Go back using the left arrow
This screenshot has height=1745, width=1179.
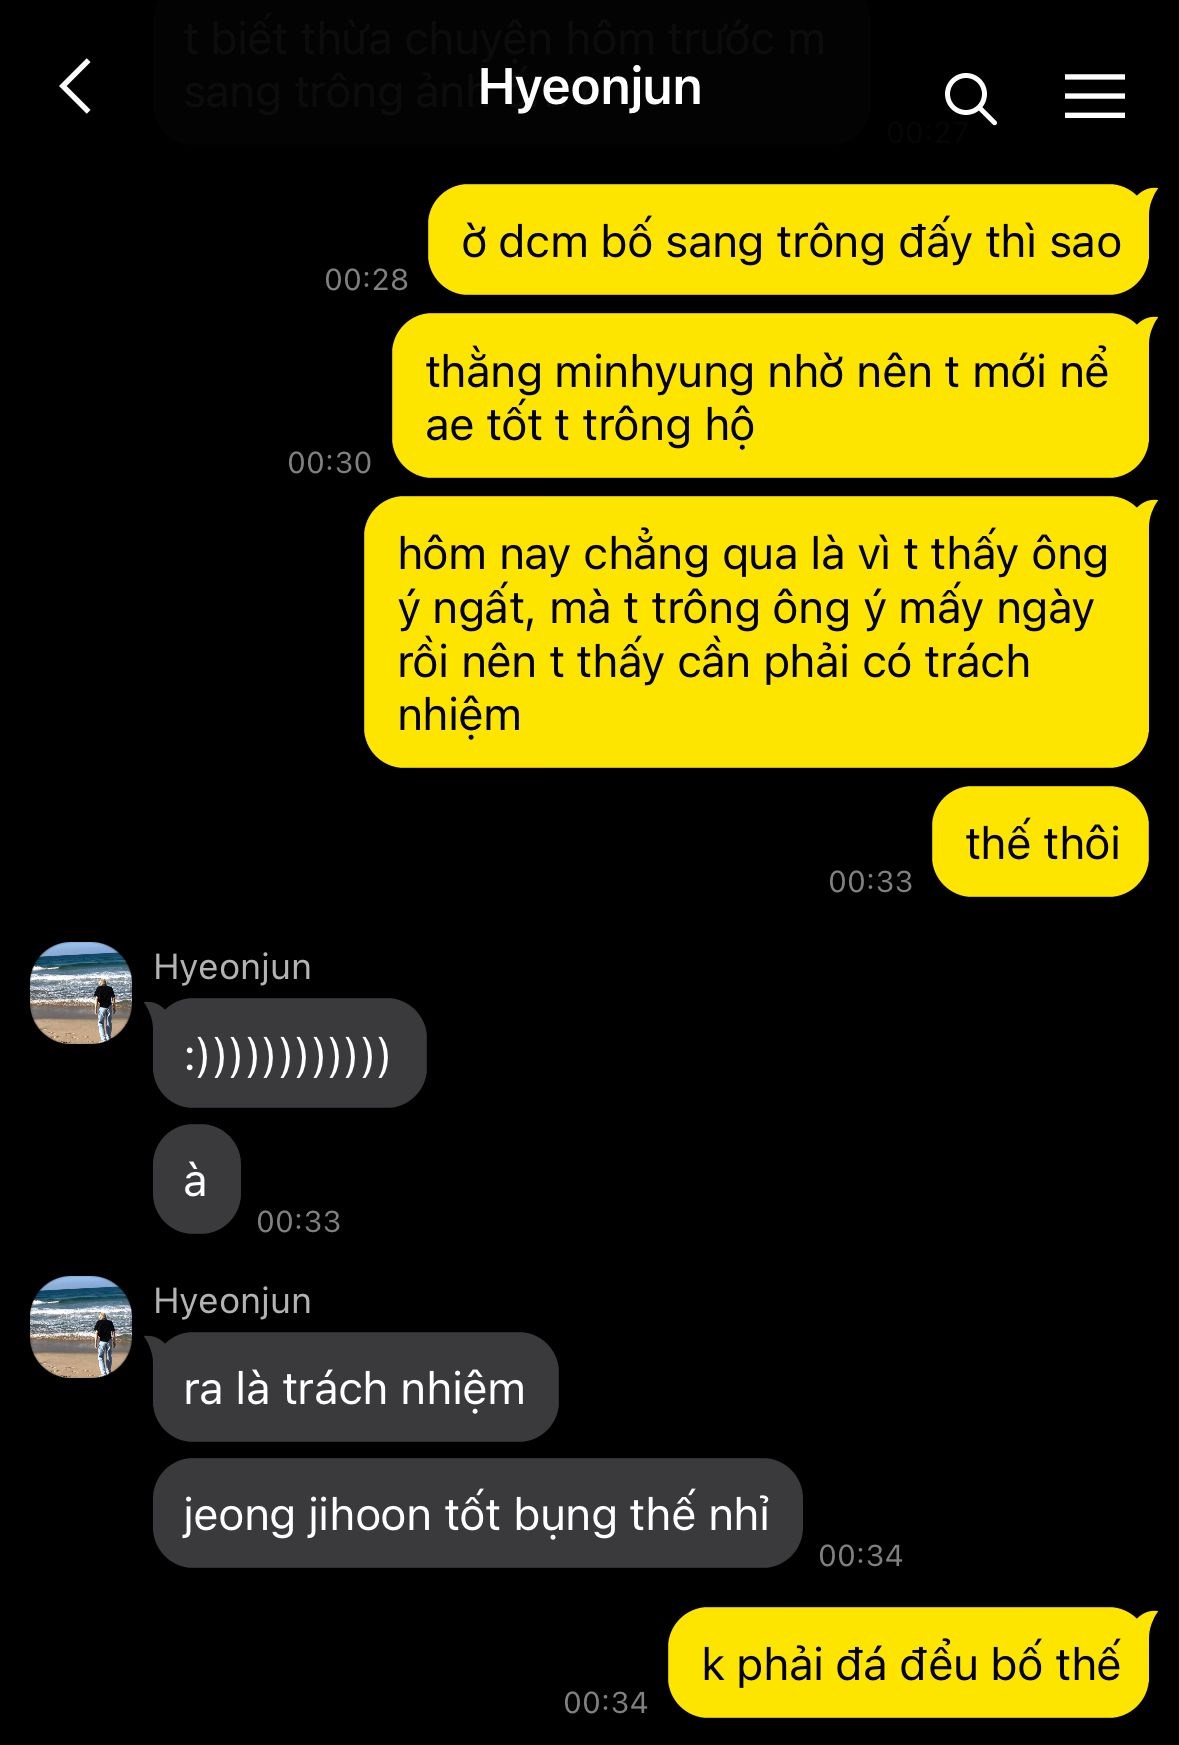[x=76, y=86]
